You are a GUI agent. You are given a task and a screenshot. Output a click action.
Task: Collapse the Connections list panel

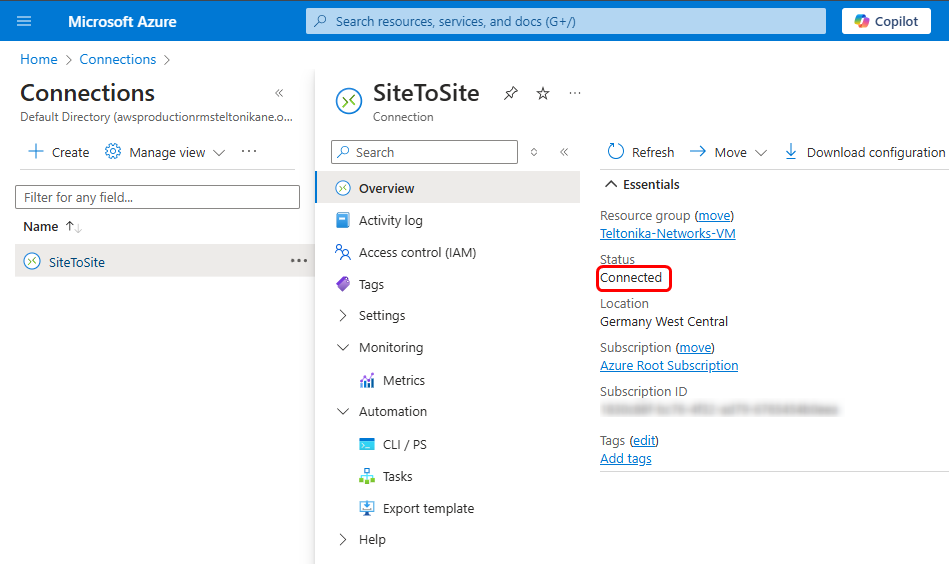tap(279, 93)
